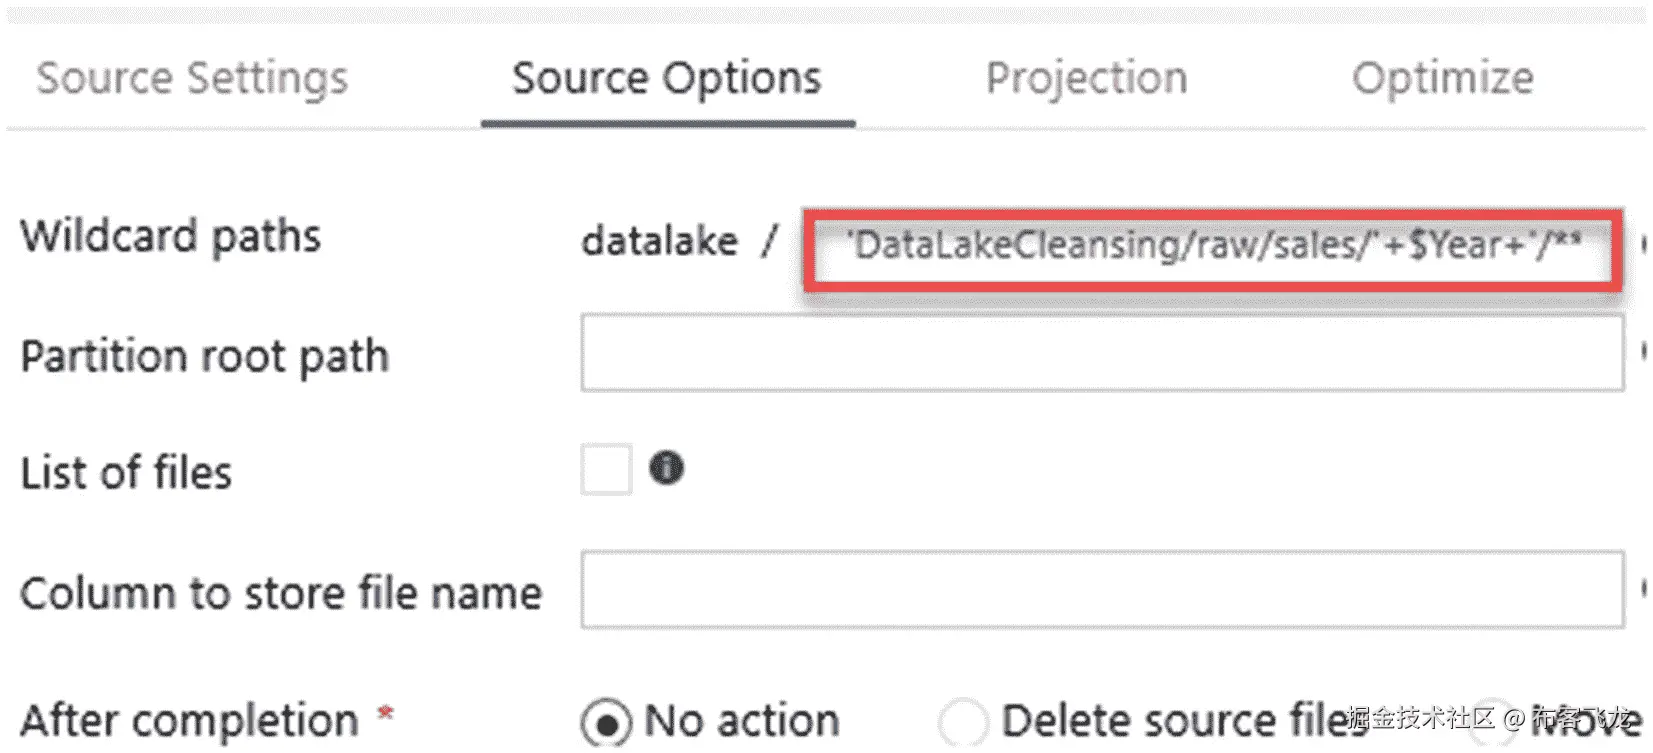
Task: Switch to the Source Settings tab
Action: click(192, 78)
